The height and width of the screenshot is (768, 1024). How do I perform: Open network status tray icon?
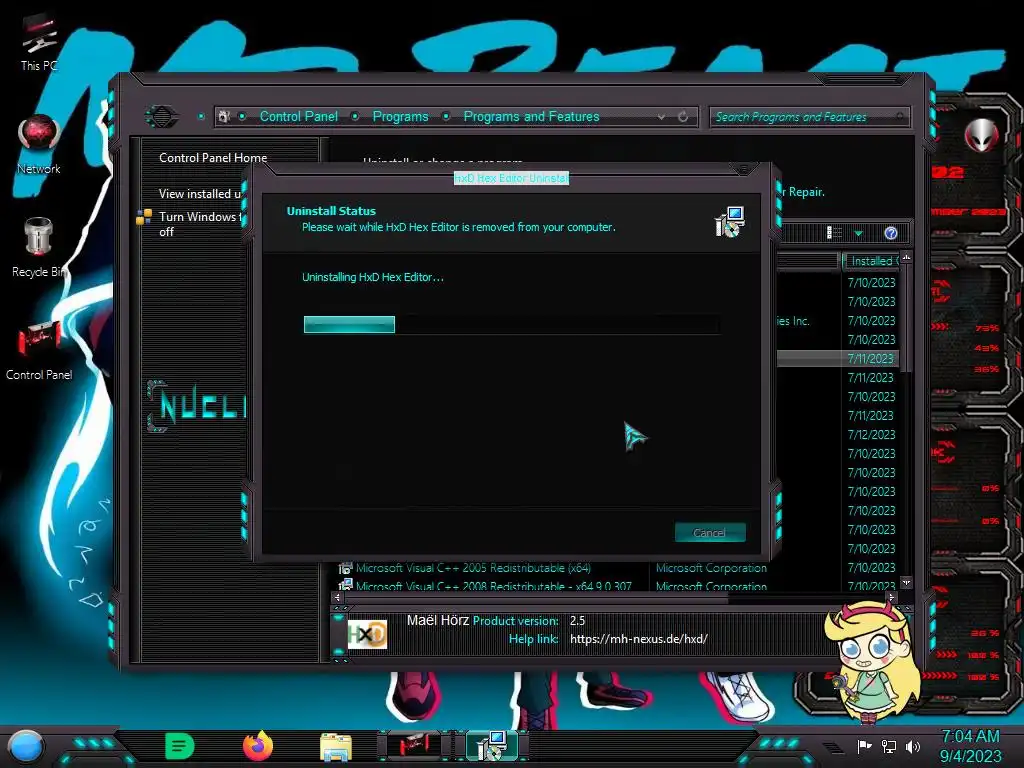tap(889, 746)
